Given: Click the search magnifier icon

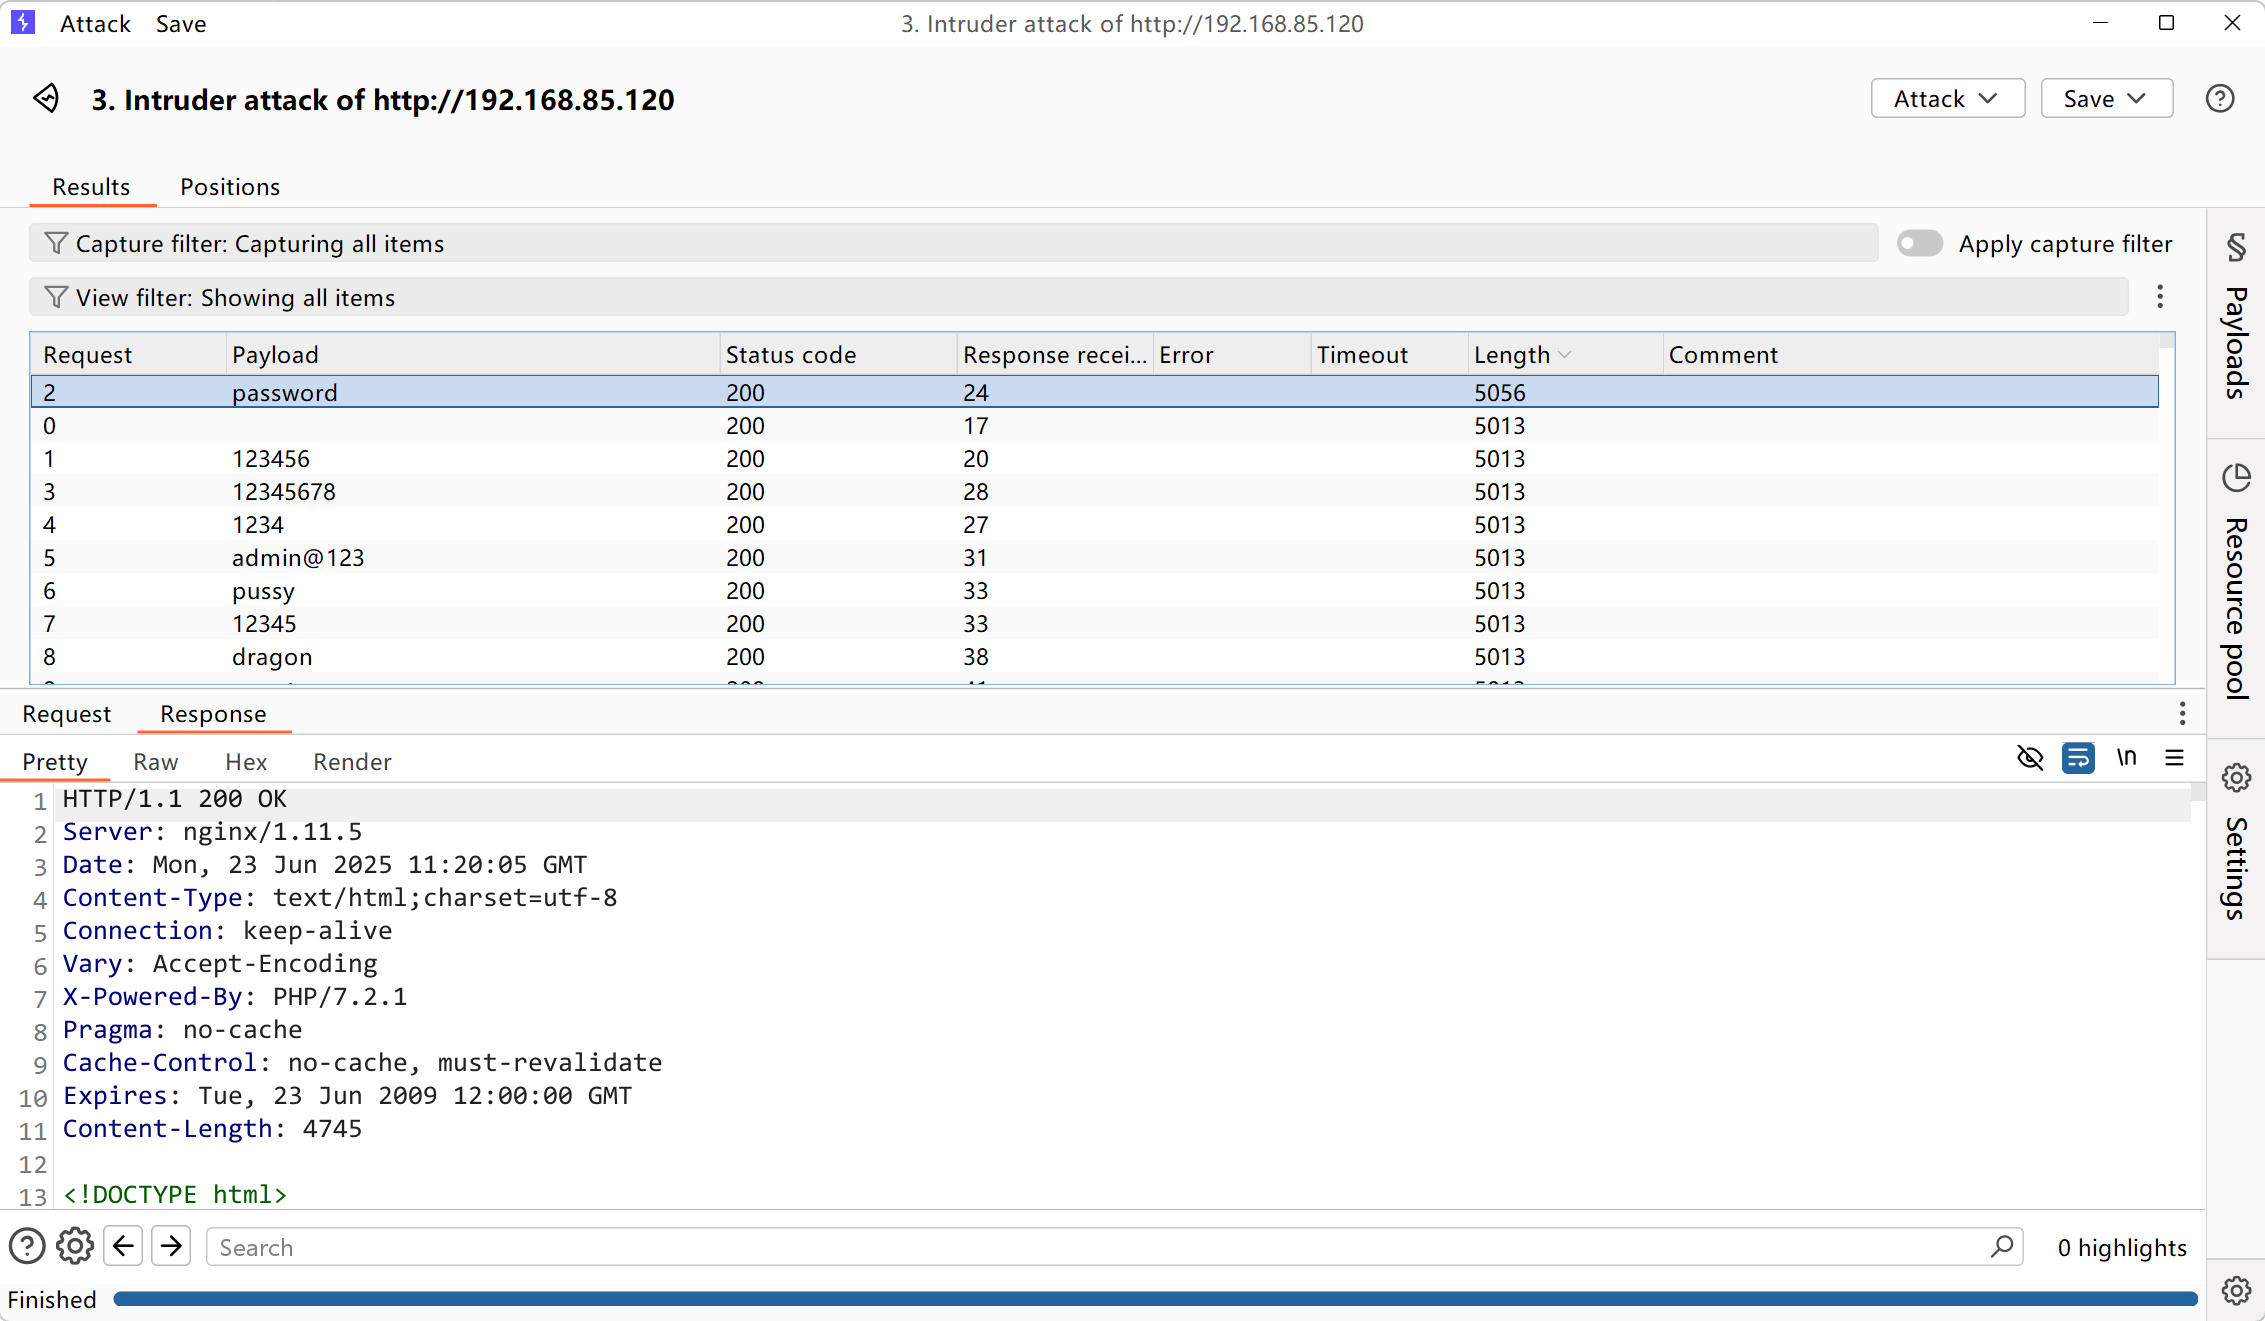Looking at the screenshot, I should click(2002, 1246).
